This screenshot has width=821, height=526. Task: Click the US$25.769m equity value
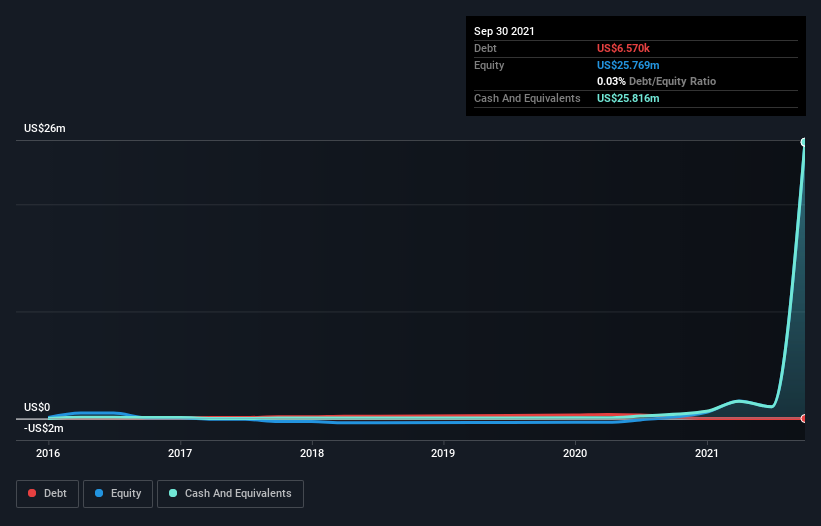click(628, 65)
